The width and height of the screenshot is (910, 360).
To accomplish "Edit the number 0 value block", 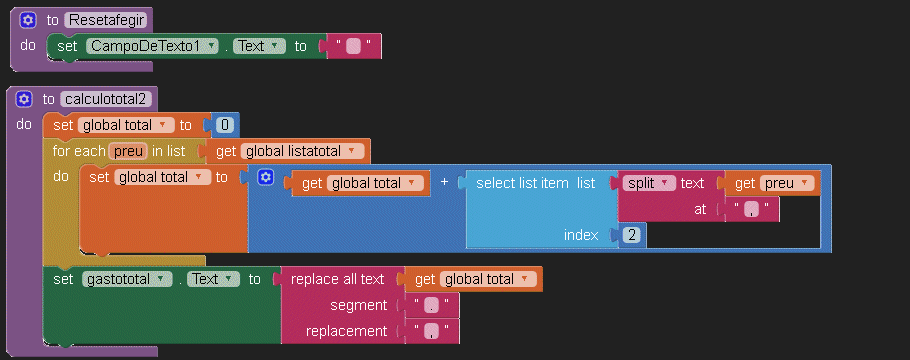I will [x=225, y=125].
